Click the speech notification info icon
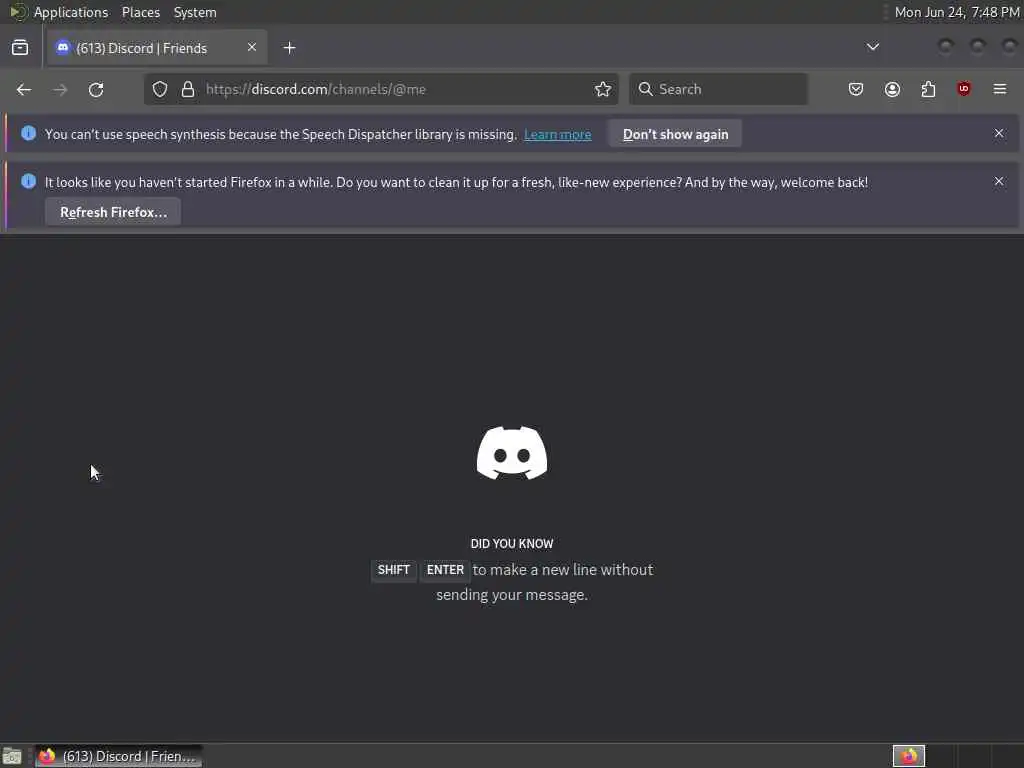1024x768 pixels. pyautogui.click(x=29, y=133)
